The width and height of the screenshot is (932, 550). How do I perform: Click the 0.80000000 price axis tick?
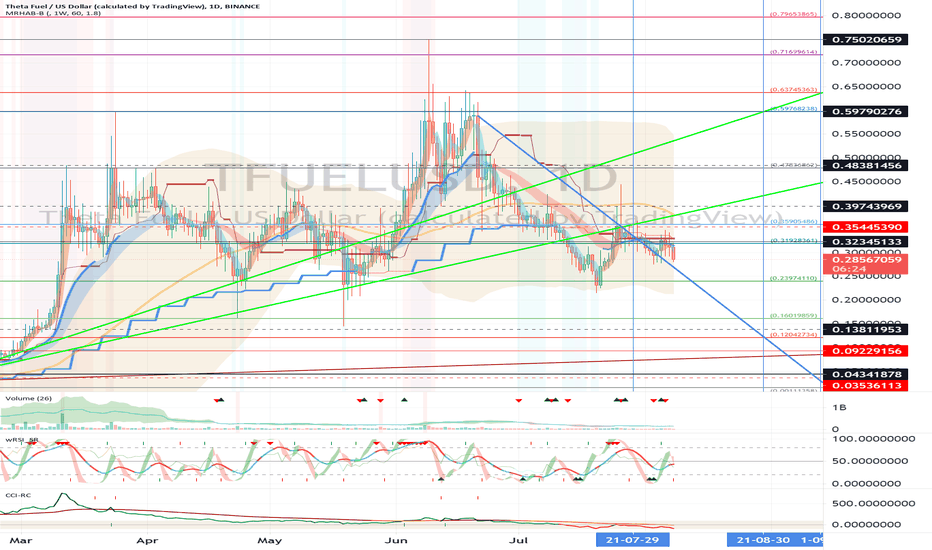click(x=866, y=15)
